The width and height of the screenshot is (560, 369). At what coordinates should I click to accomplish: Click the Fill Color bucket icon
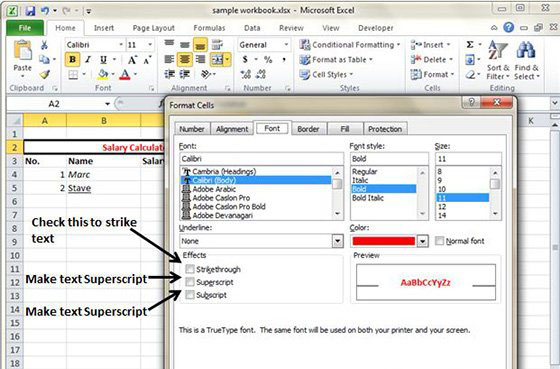[103, 74]
